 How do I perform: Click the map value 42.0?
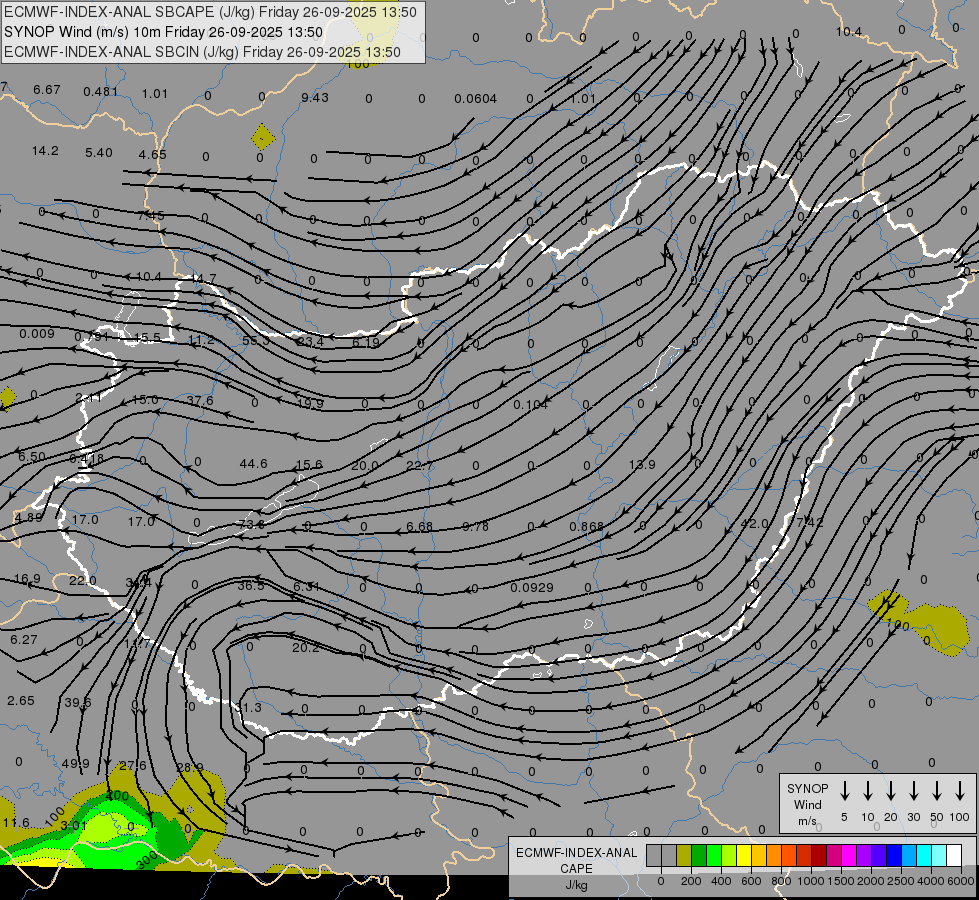tap(754, 523)
